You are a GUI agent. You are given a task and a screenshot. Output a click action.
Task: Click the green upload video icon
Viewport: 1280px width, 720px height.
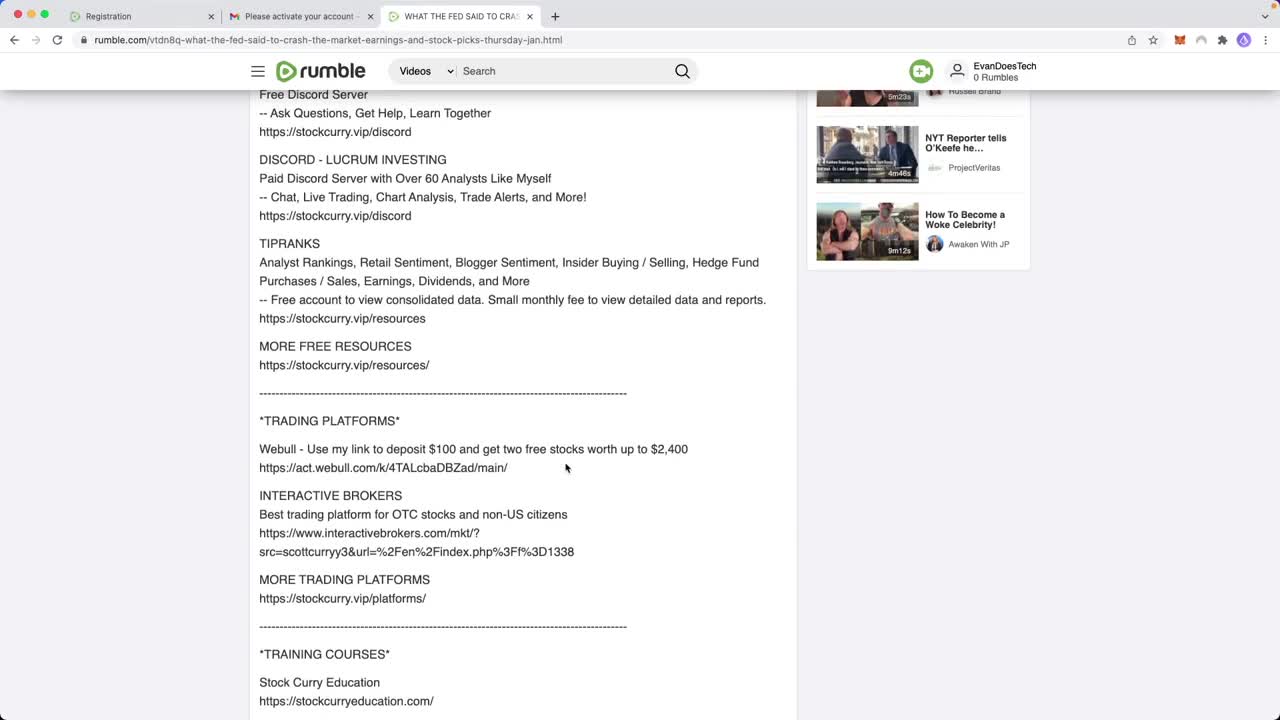click(921, 71)
